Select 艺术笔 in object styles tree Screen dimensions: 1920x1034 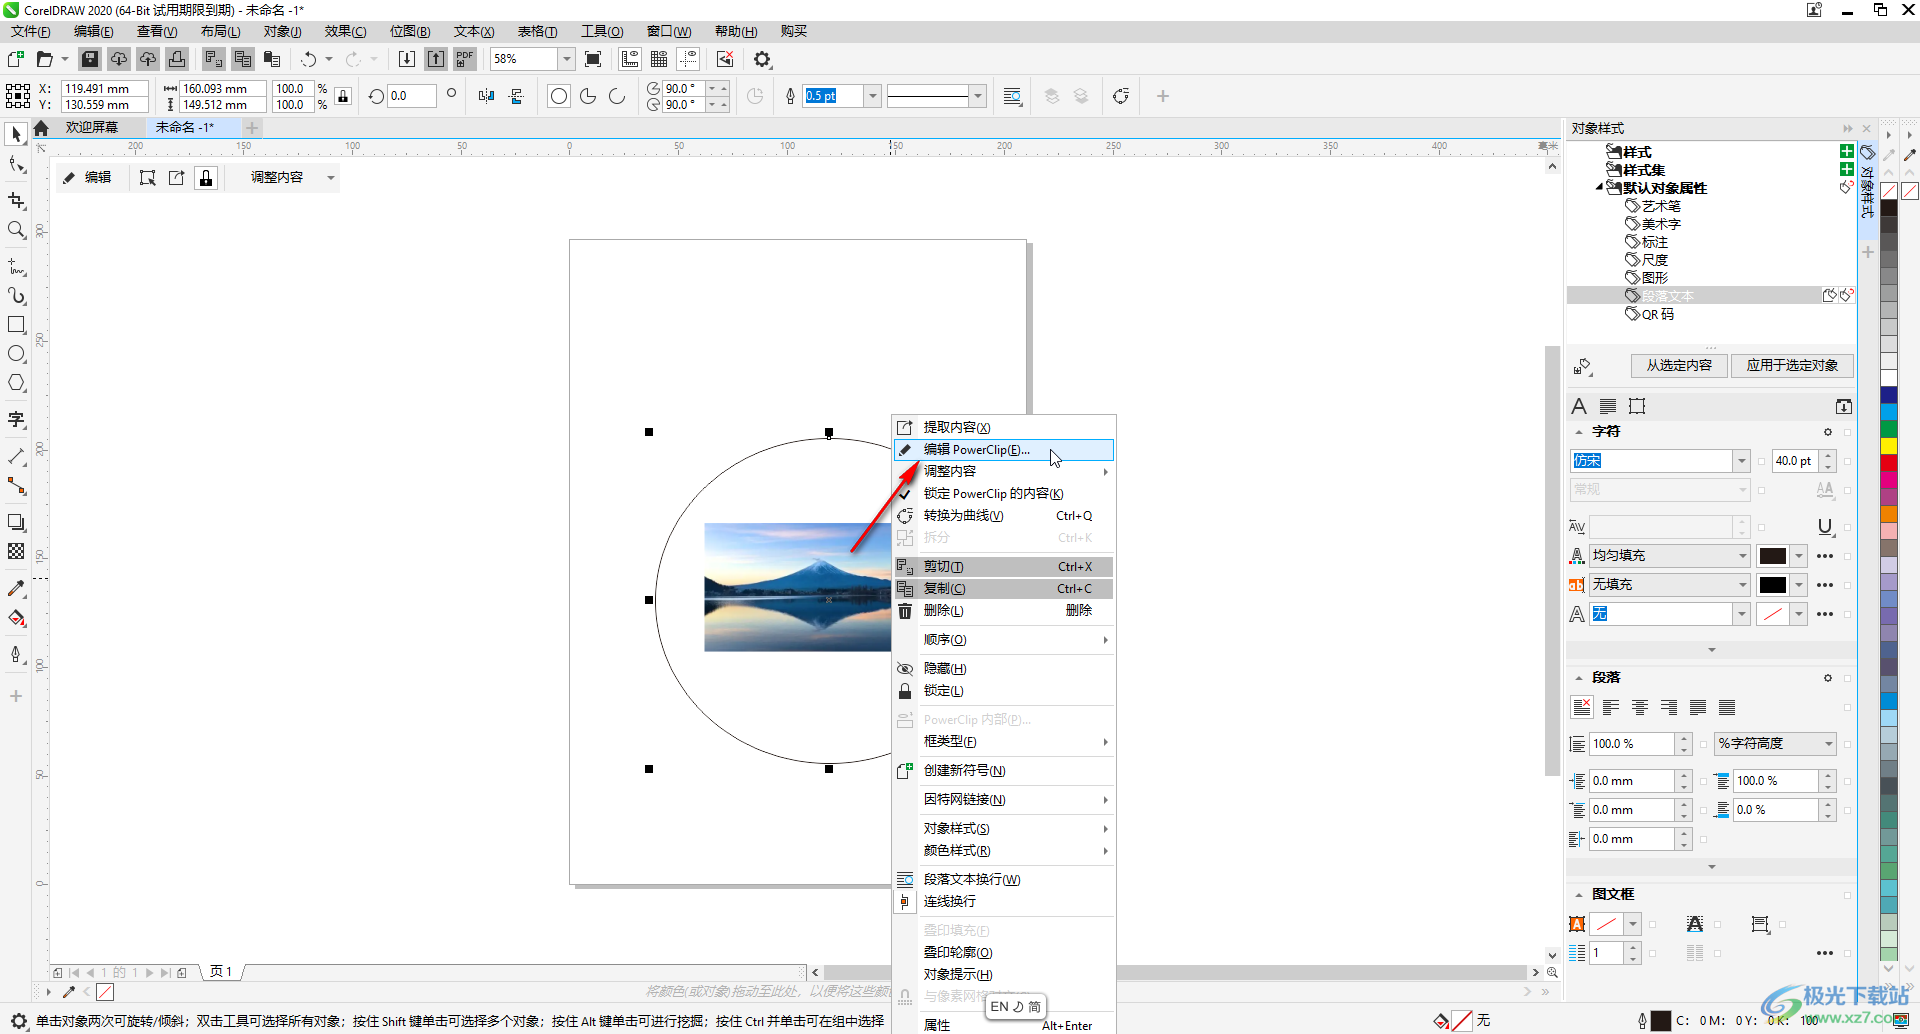1661,206
